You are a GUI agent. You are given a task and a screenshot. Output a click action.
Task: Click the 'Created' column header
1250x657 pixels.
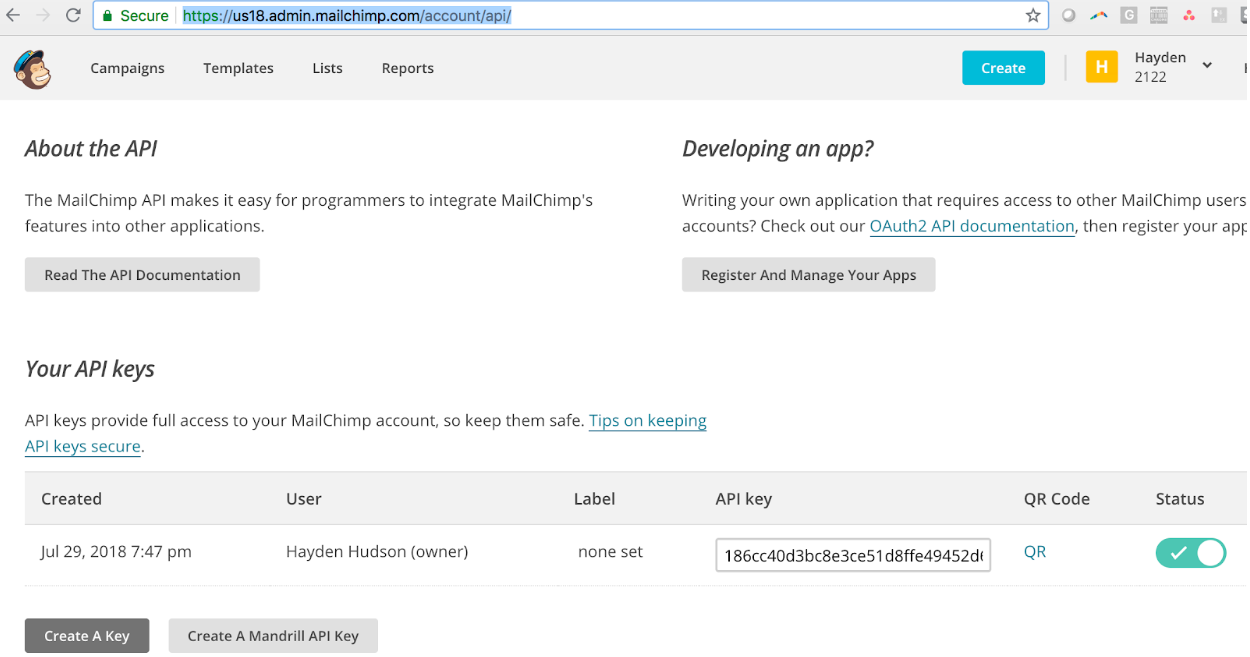click(71, 498)
